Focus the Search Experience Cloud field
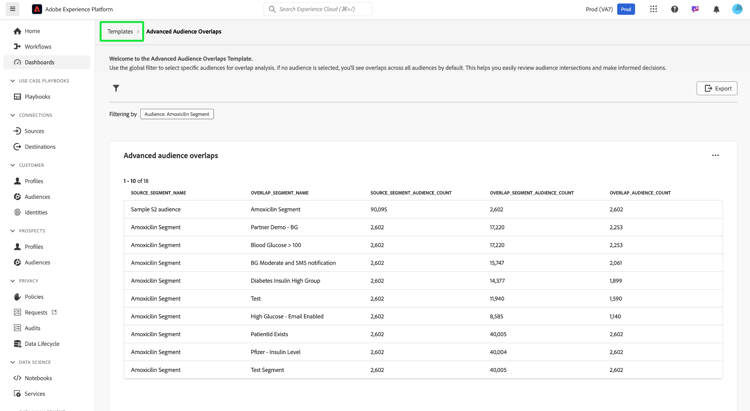This screenshot has width=750, height=411. (320, 9)
